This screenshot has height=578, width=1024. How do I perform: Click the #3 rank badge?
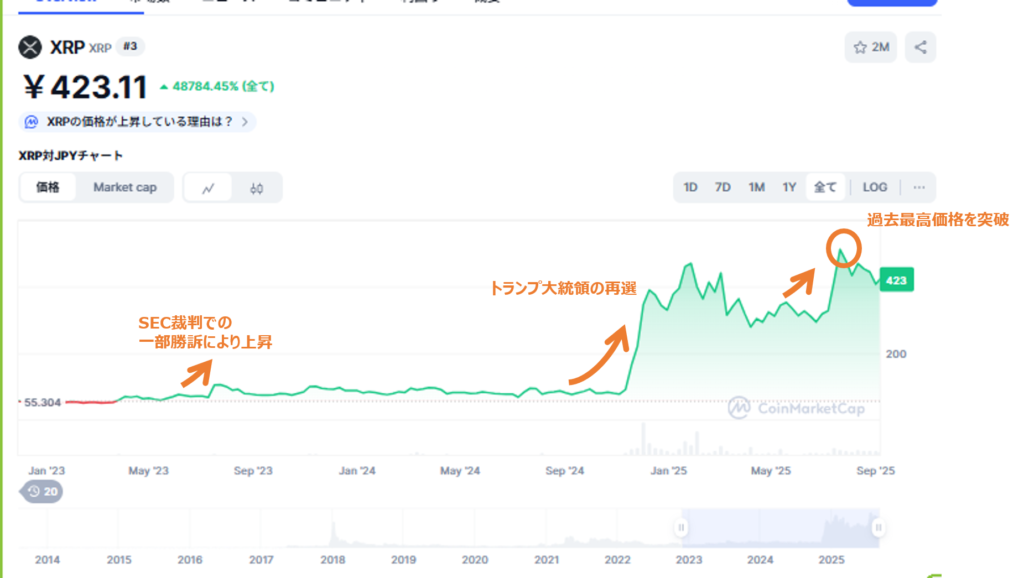[x=129, y=46]
